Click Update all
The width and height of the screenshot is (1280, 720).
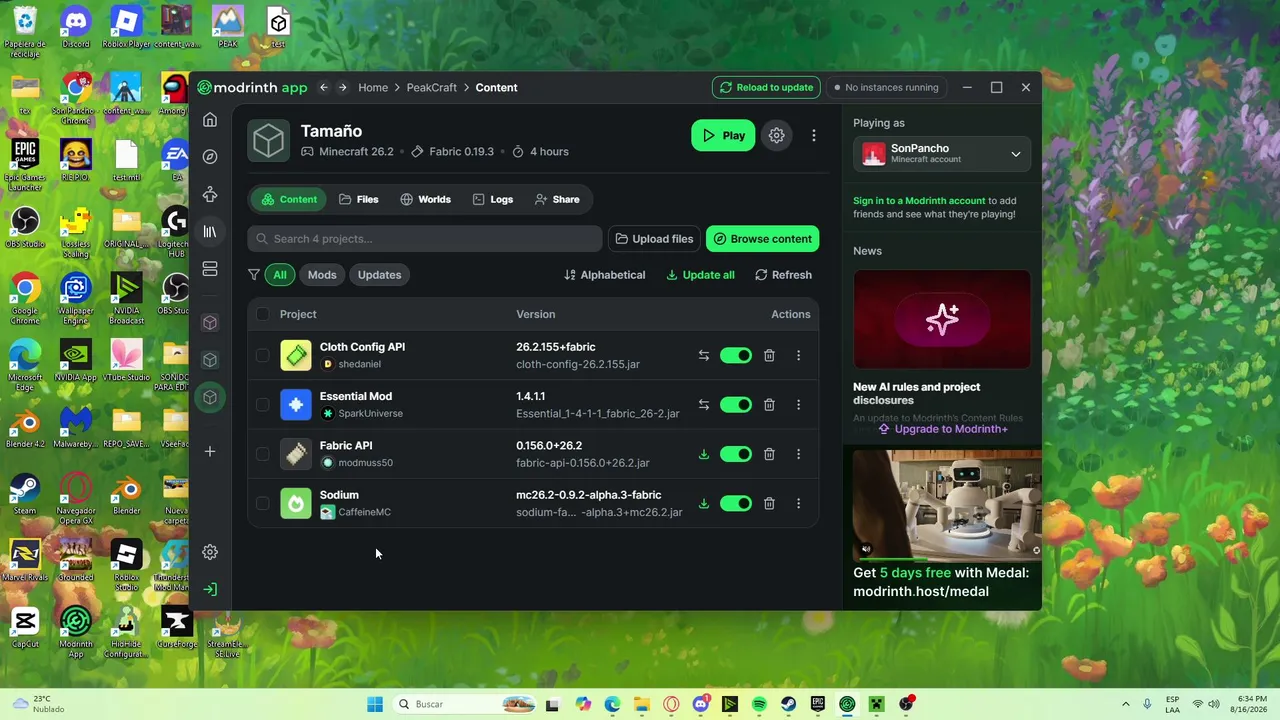[700, 275]
